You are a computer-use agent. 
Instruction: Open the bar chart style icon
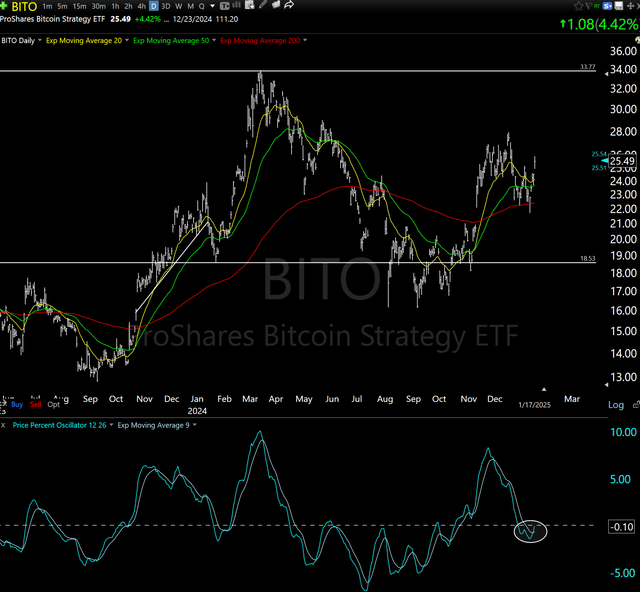(x=237, y=5)
